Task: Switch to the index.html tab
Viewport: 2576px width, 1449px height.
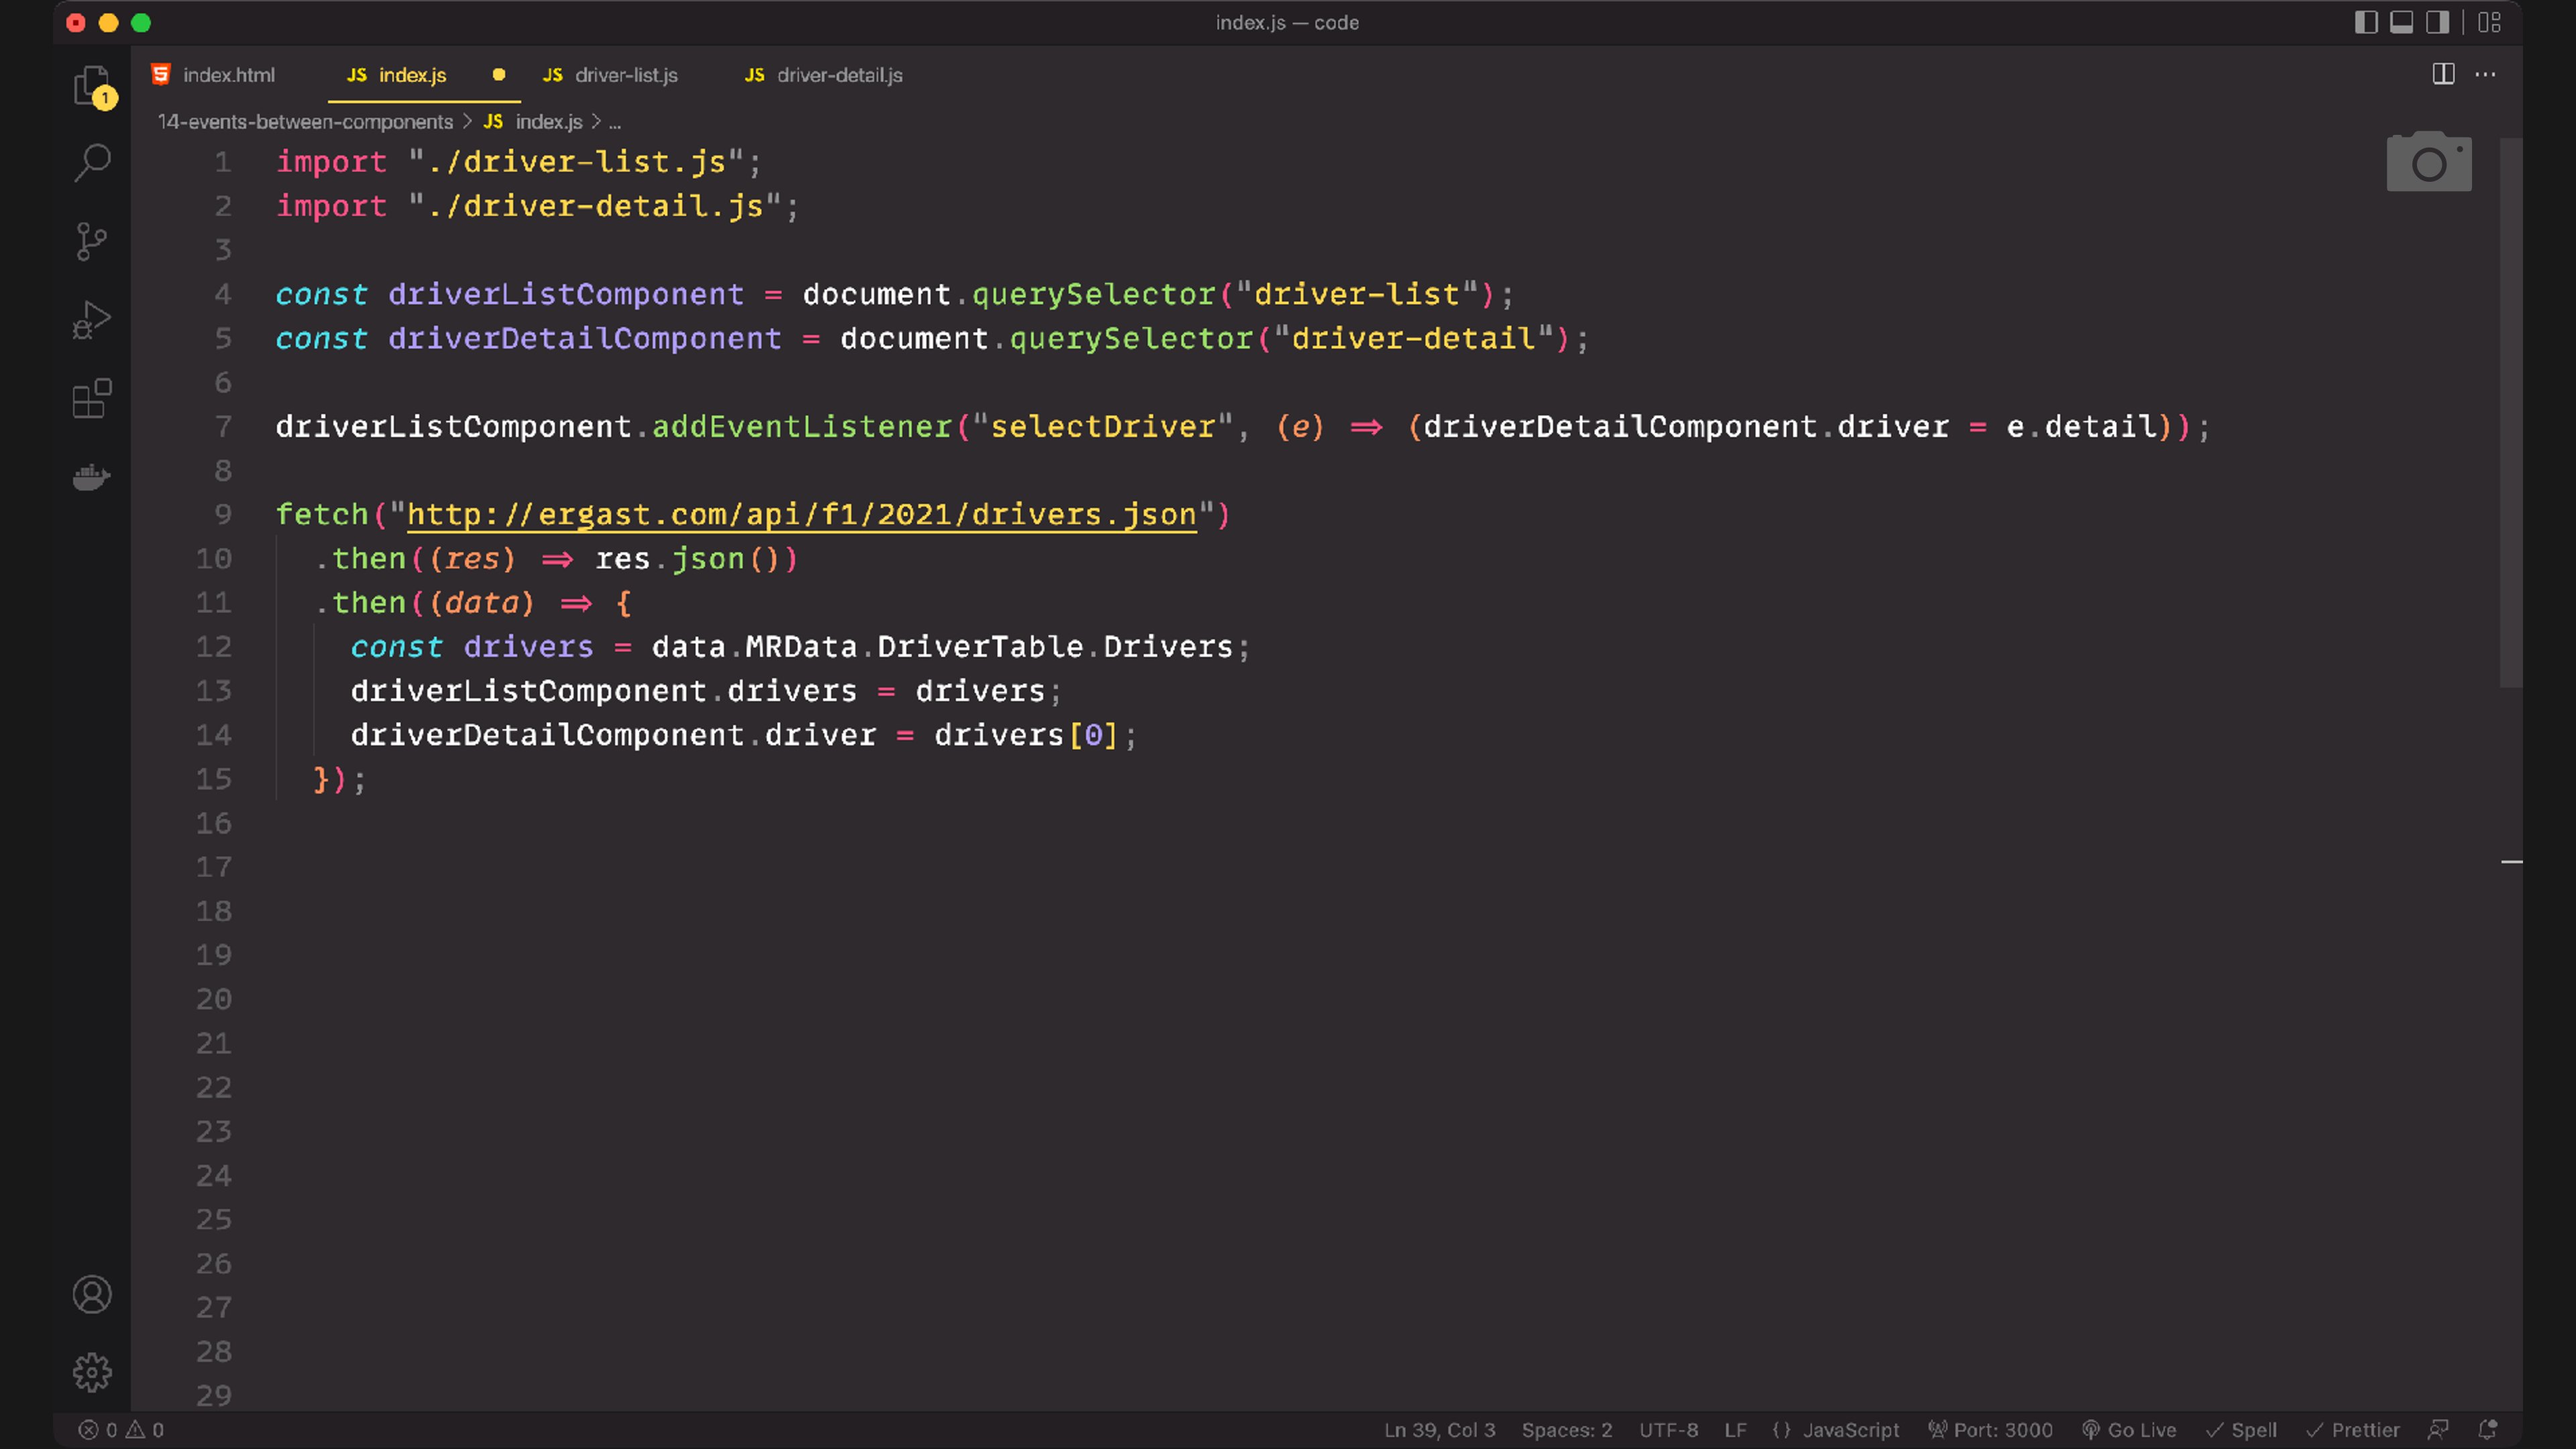Action: coord(228,75)
